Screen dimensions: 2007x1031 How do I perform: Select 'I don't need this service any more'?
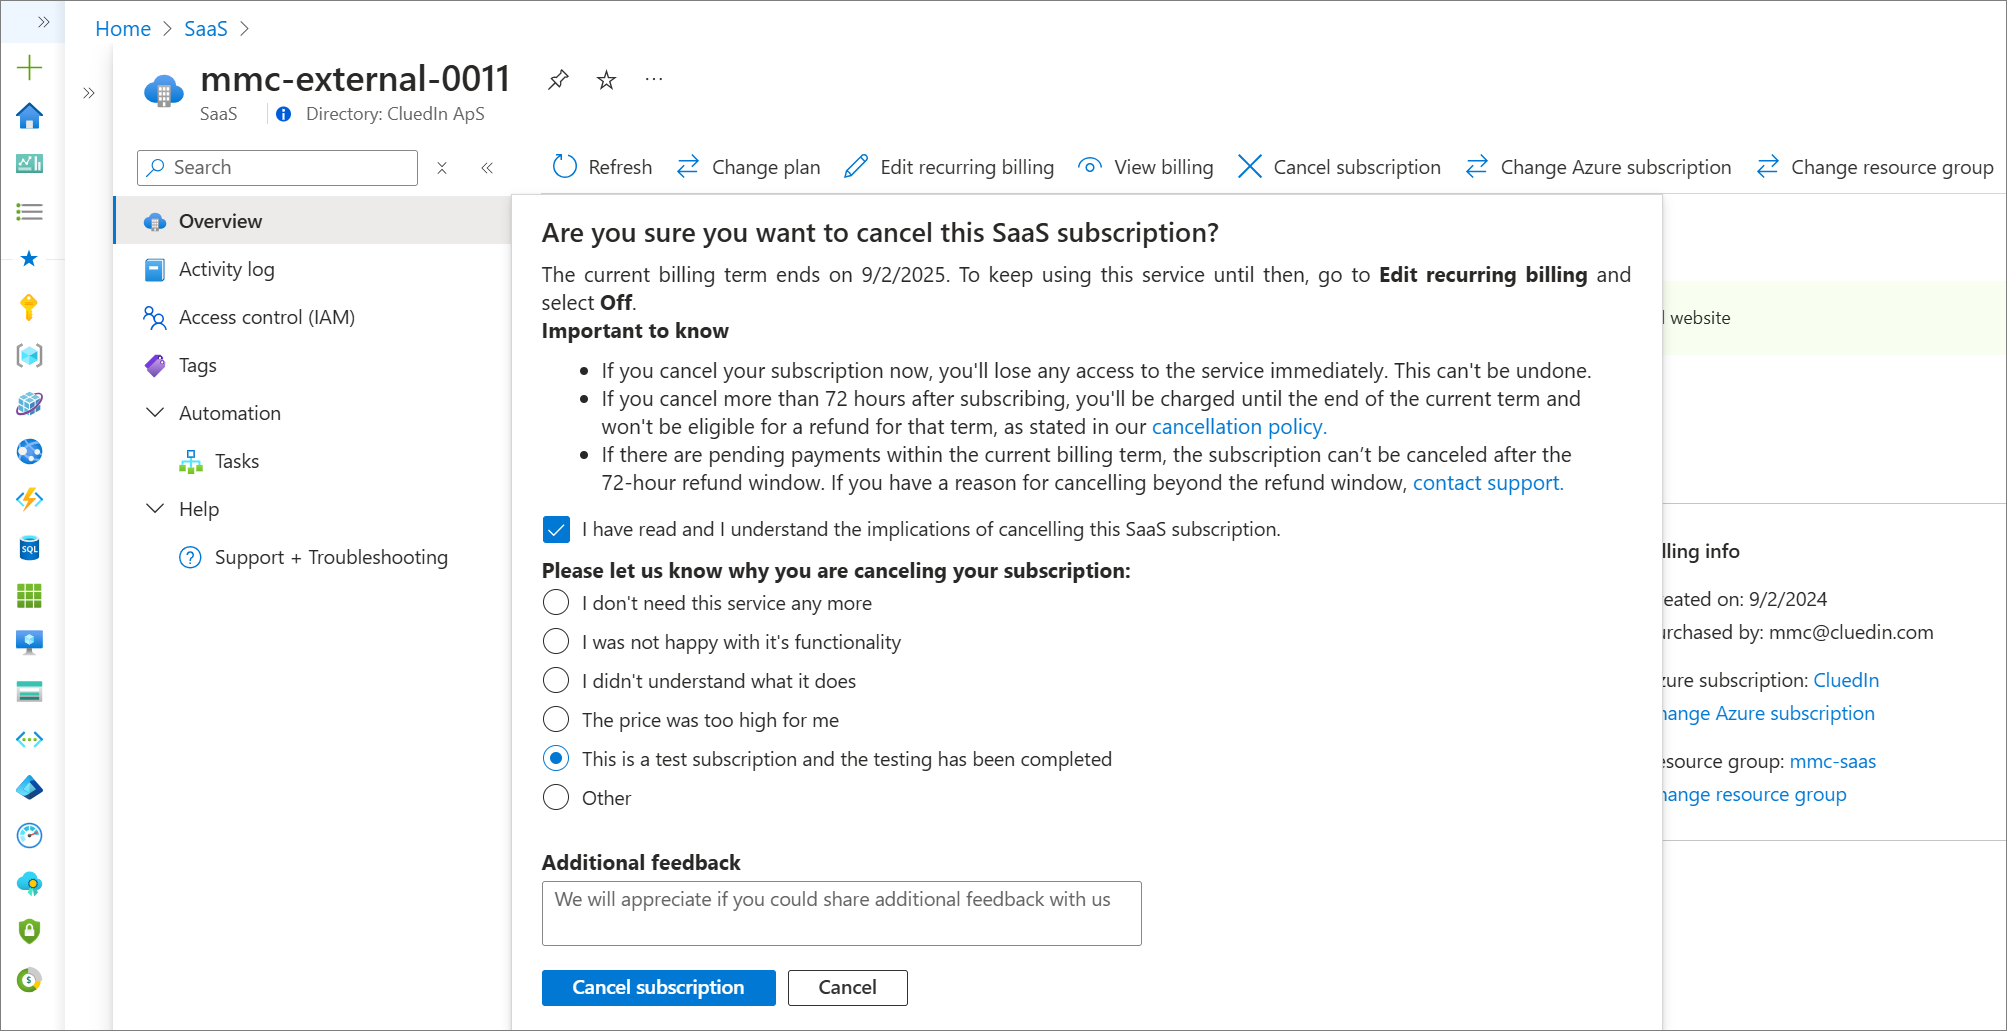[556, 603]
